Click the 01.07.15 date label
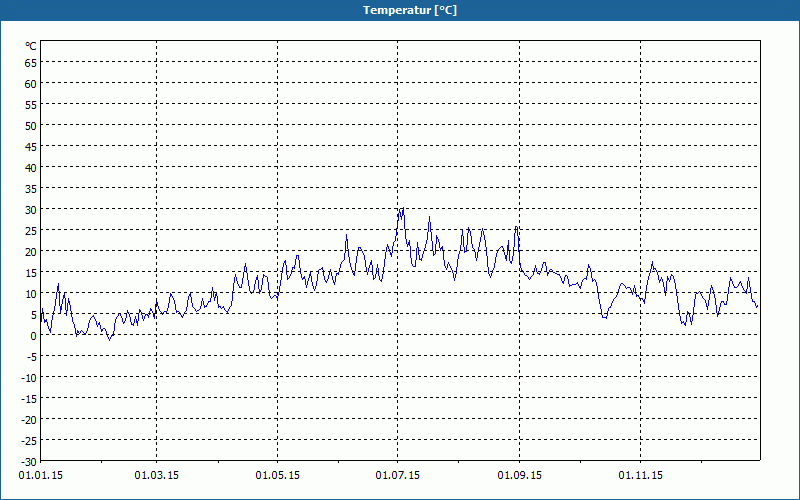The width and height of the screenshot is (800, 500). point(397,476)
